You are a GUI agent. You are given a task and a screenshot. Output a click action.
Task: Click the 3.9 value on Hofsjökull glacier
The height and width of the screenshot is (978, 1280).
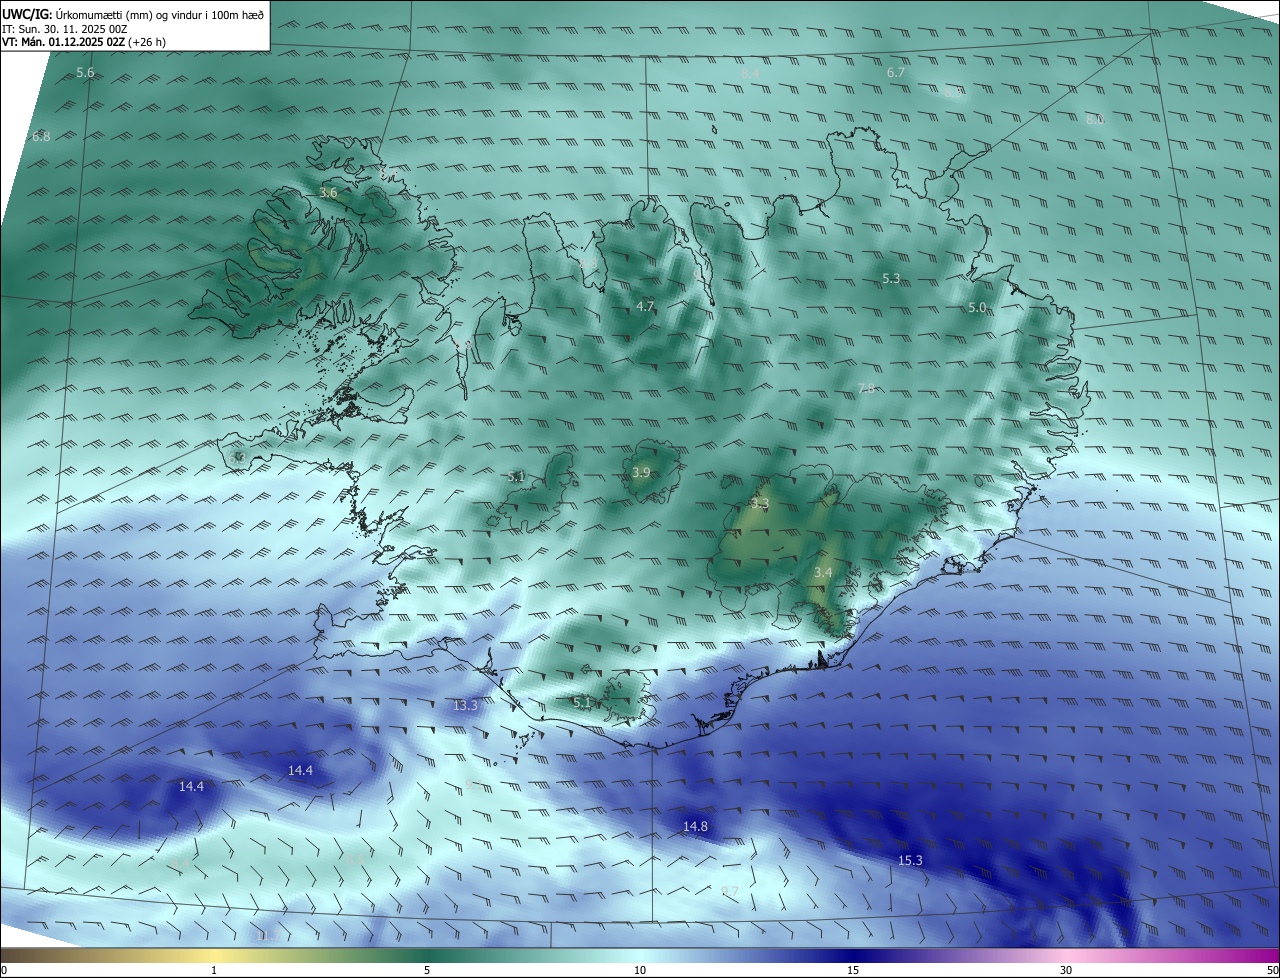(x=641, y=472)
